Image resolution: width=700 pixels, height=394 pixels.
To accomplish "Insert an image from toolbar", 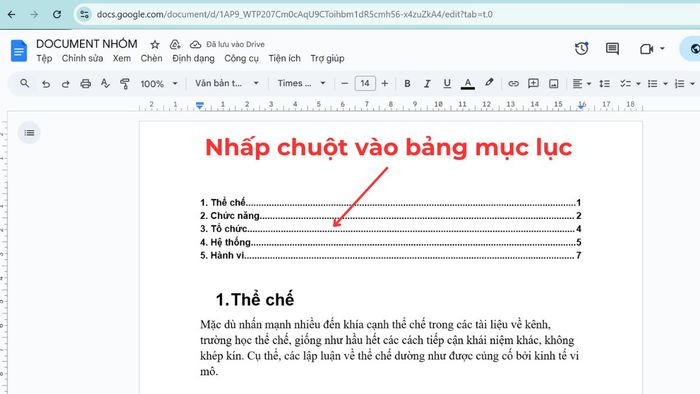I will coord(554,84).
